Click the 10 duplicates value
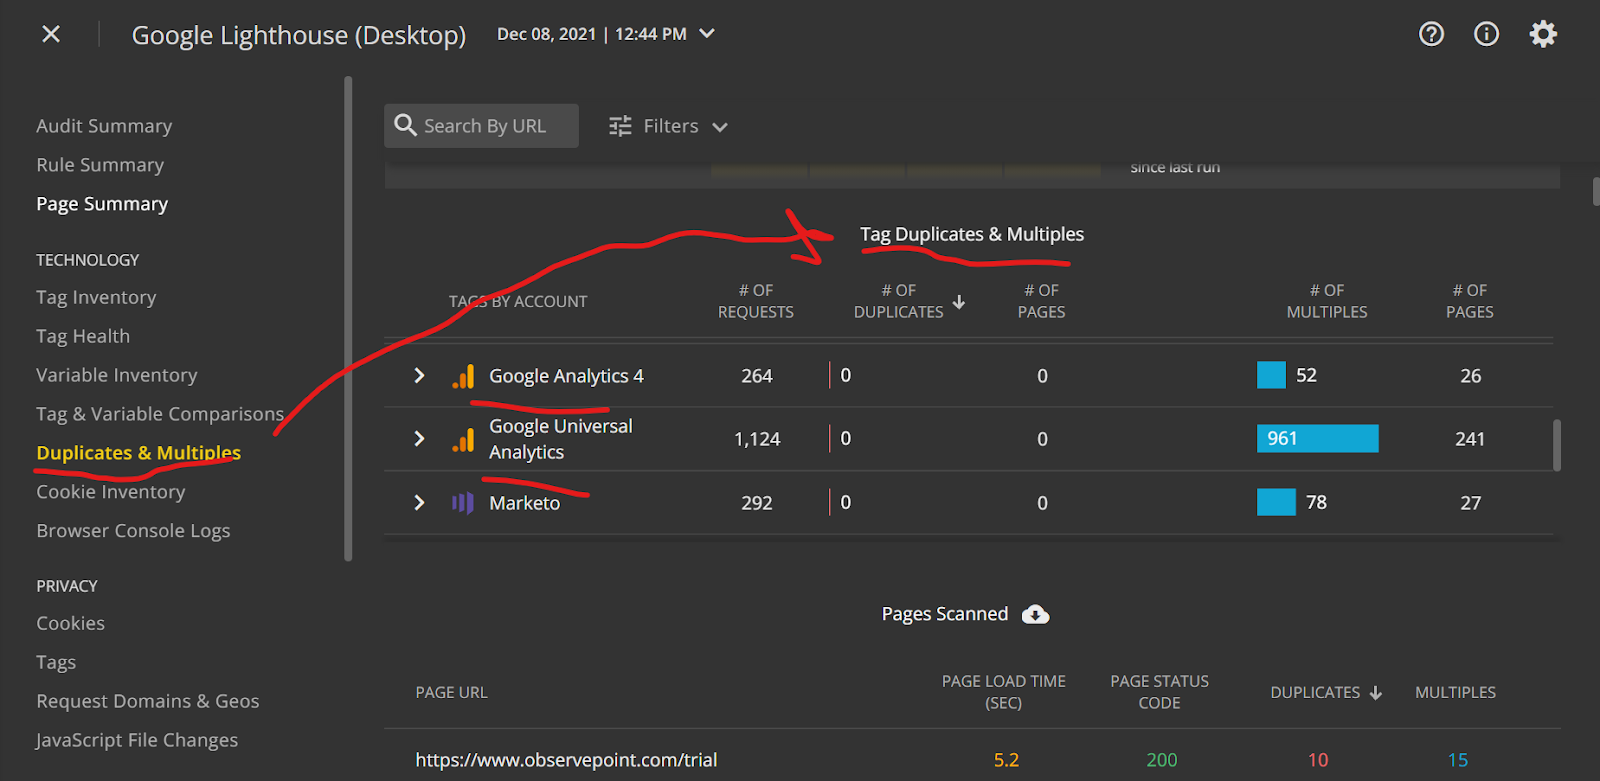 [1318, 760]
